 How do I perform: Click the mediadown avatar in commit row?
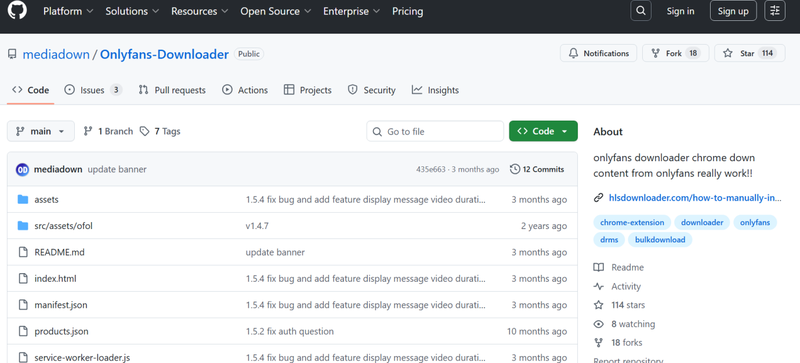pyautogui.click(x=22, y=170)
